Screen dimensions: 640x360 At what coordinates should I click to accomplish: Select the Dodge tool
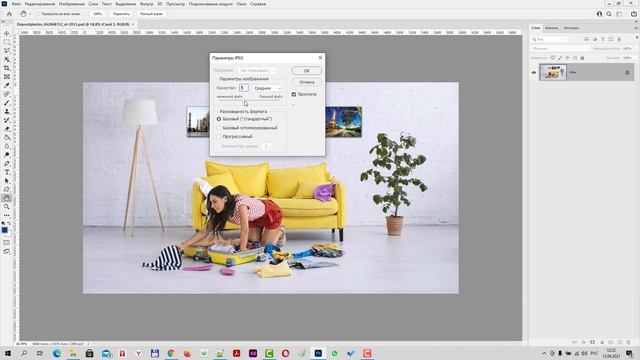(x=7, y=155)
